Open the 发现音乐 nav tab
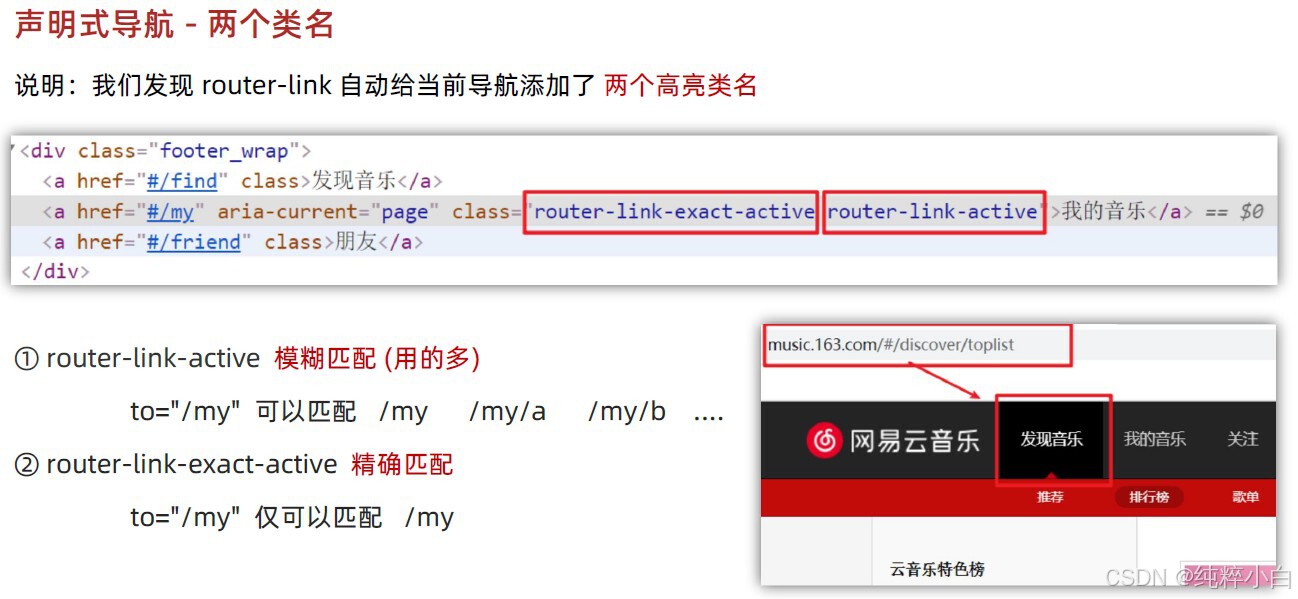This screenshot has width=1298, height=599. (1051, 439)
